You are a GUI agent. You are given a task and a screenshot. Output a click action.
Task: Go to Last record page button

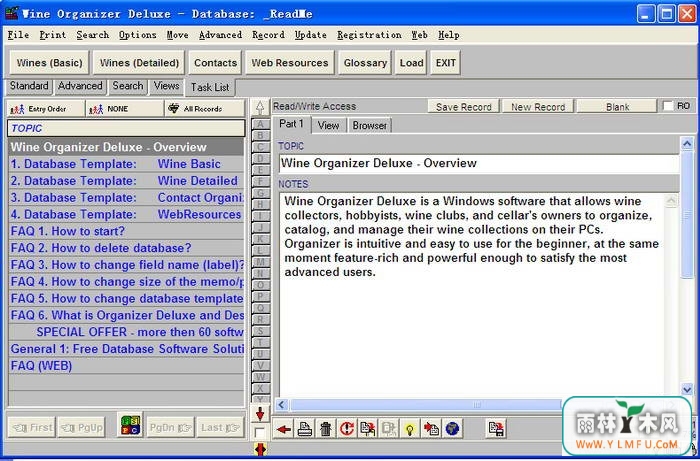(x=221, y=428)
